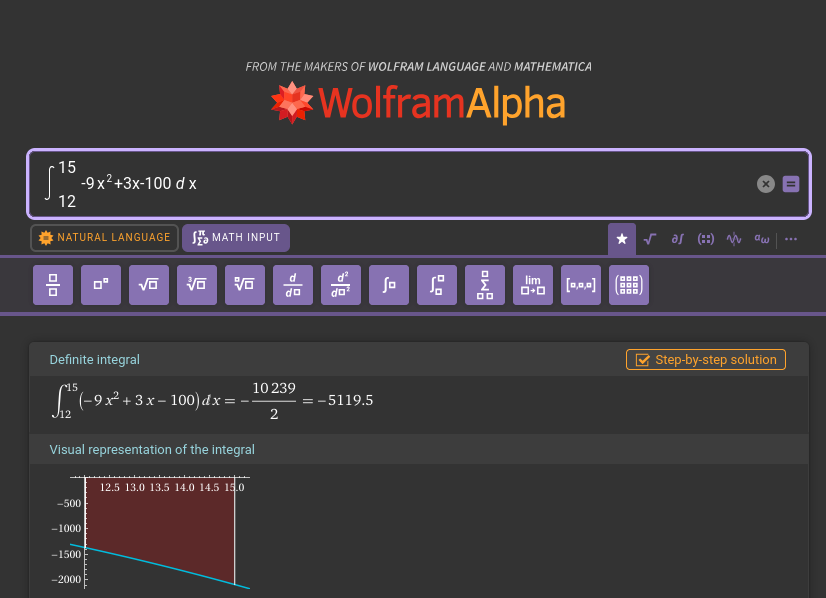
Task: Insert a fraction template
Action: pyautogui.click(x=53, y=285)
